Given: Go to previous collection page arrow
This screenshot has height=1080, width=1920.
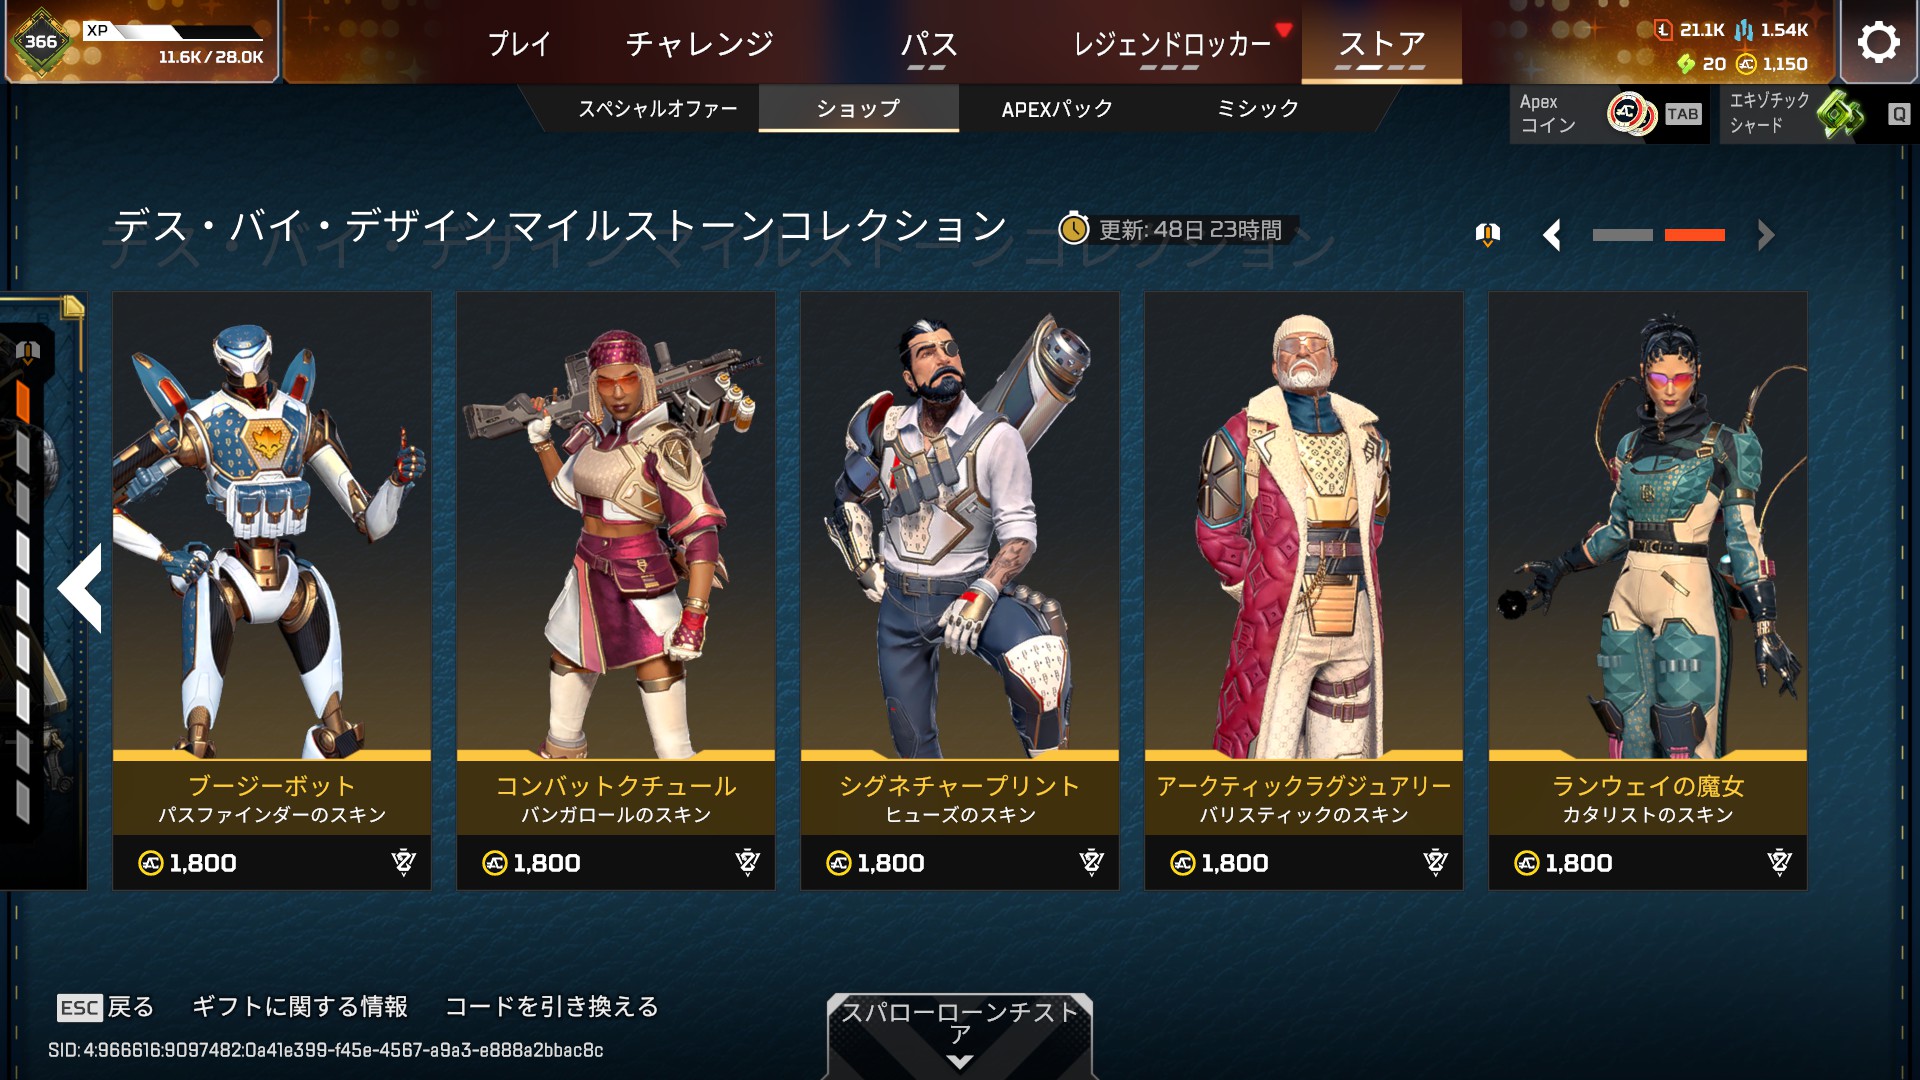Looking at the screenshot, I should point(1552,235).
